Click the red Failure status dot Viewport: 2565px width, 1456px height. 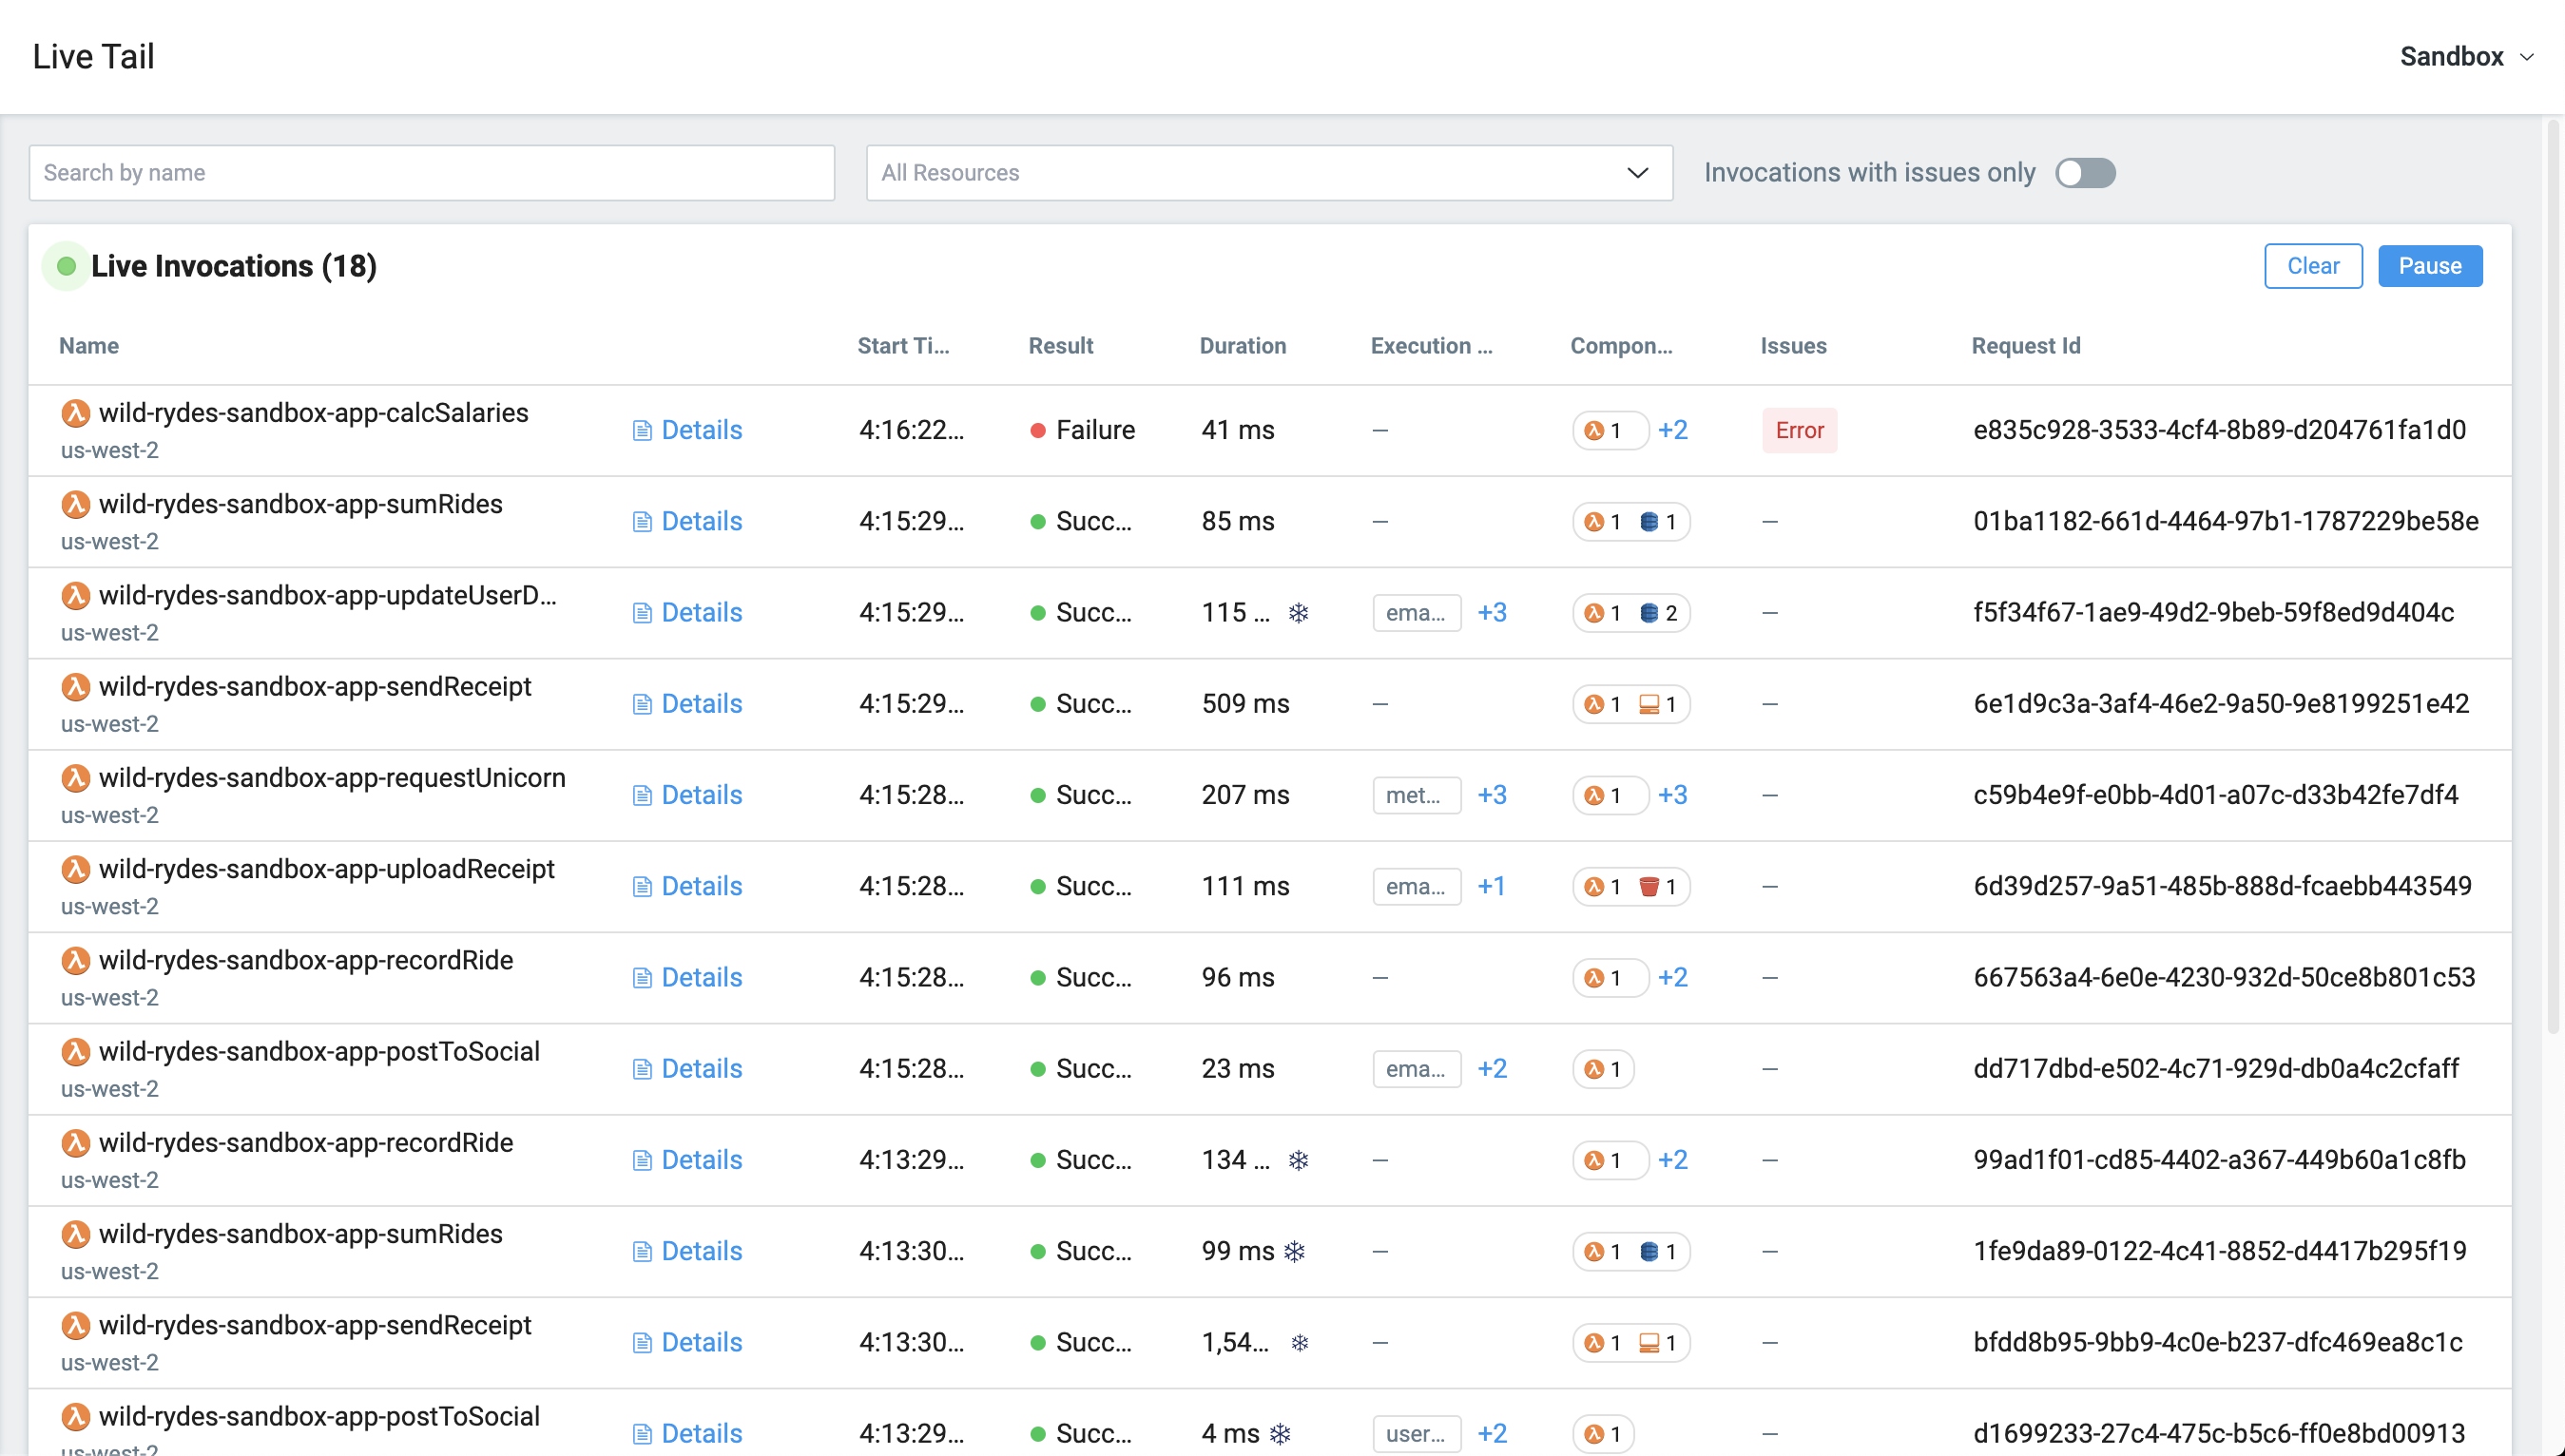point(1038,431)
